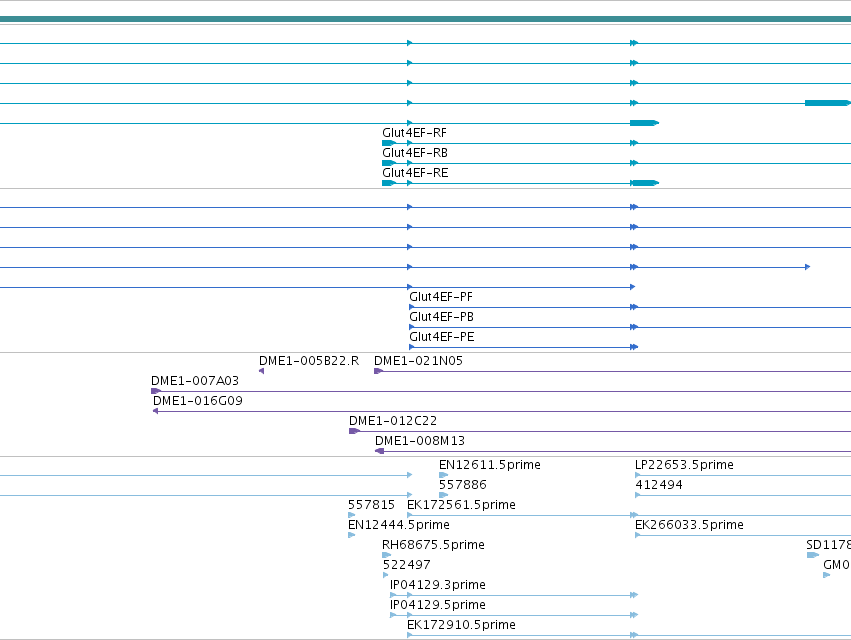
Task: Click the DME1-008M13 clone label
Action: (x=420, y=441)
